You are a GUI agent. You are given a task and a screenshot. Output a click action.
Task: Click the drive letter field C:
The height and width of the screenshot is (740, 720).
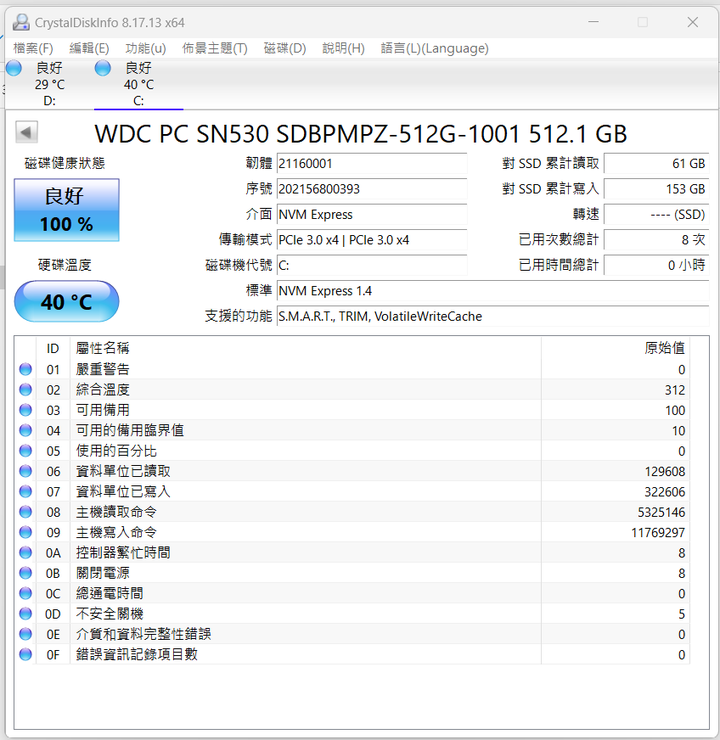(372, 266)
